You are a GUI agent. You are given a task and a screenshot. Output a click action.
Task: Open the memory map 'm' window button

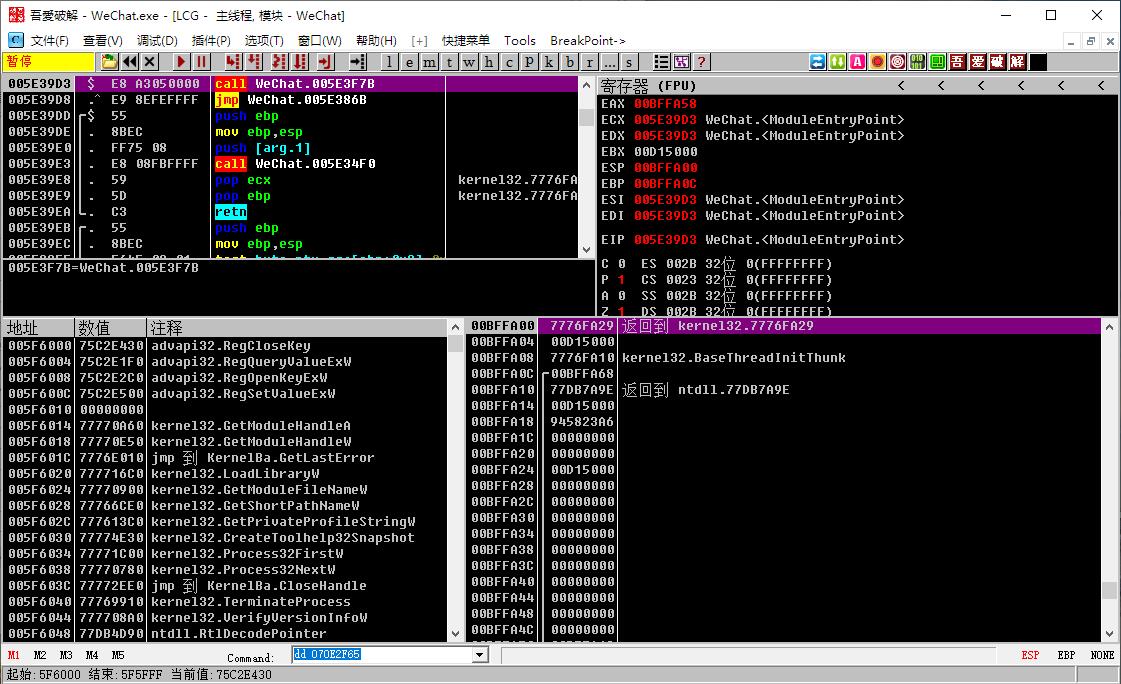pos(431,62)
